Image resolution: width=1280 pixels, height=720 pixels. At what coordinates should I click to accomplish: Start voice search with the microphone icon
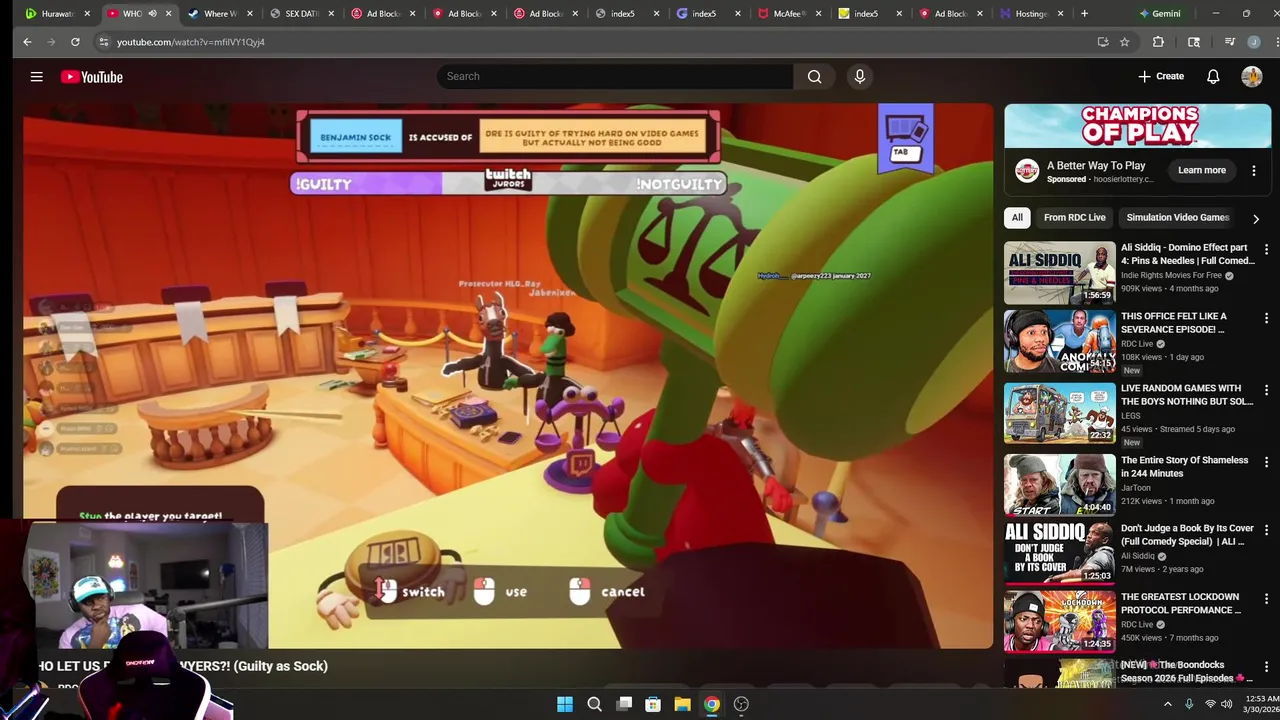tap(859, 76)
